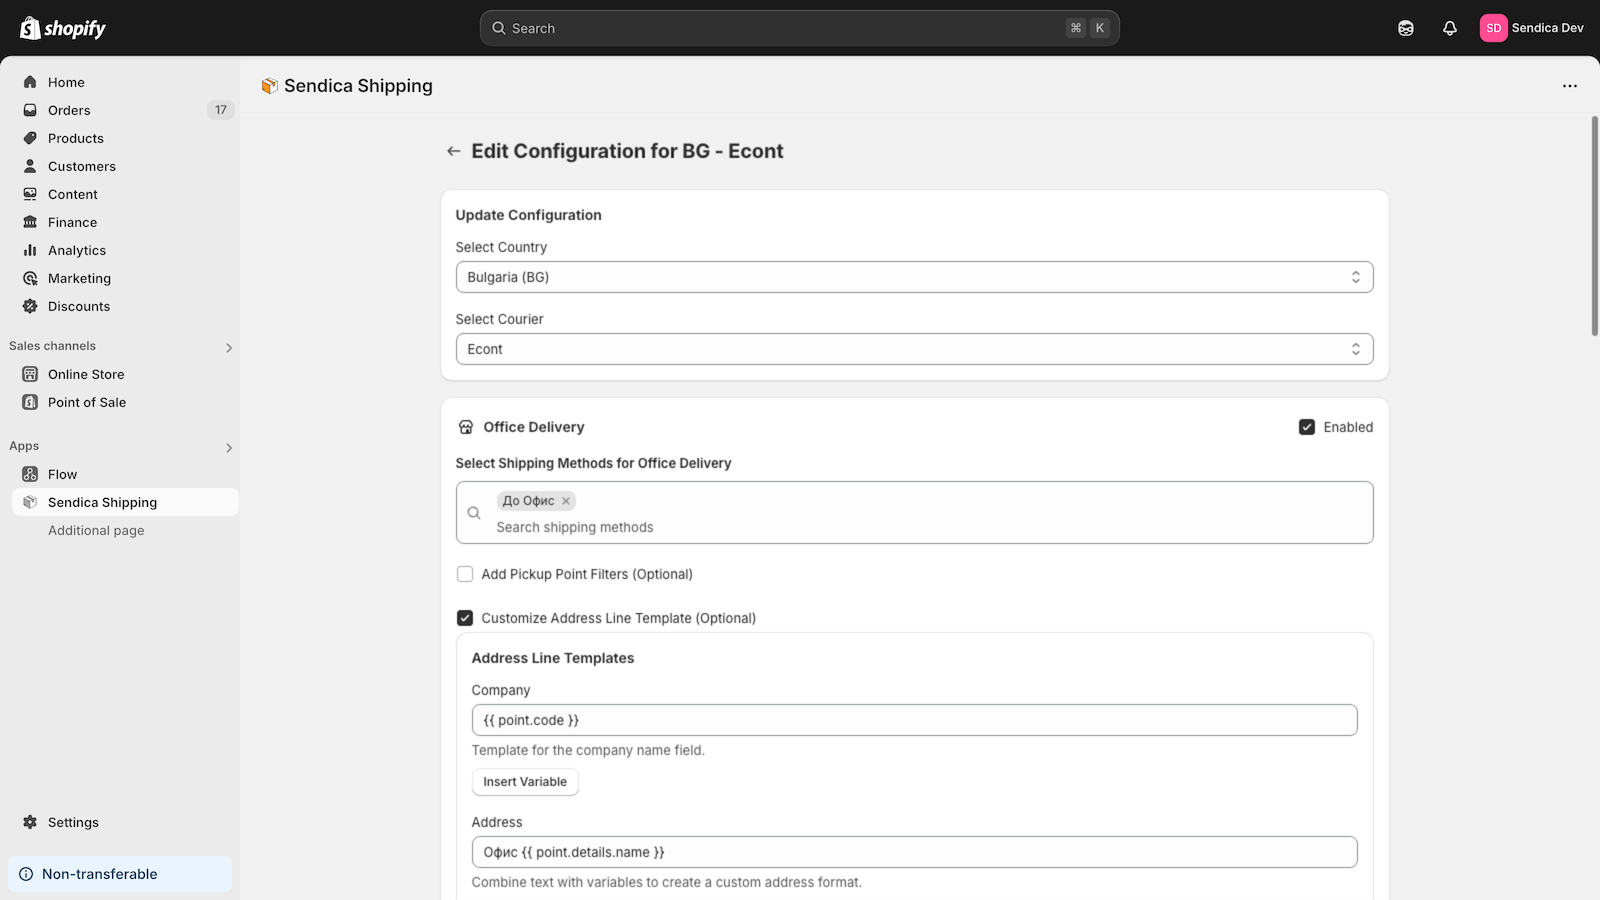
Task: Expand the Sales channels section
Action: click(x=229, y=348)
